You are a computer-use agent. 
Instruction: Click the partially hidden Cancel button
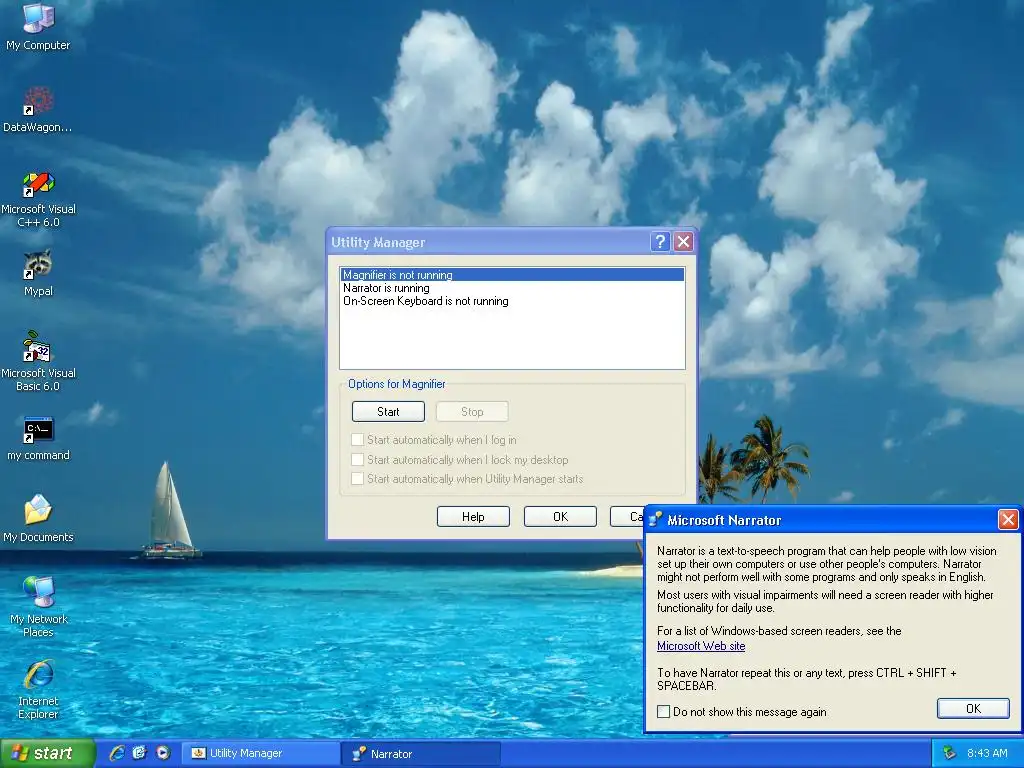[627, 517]
